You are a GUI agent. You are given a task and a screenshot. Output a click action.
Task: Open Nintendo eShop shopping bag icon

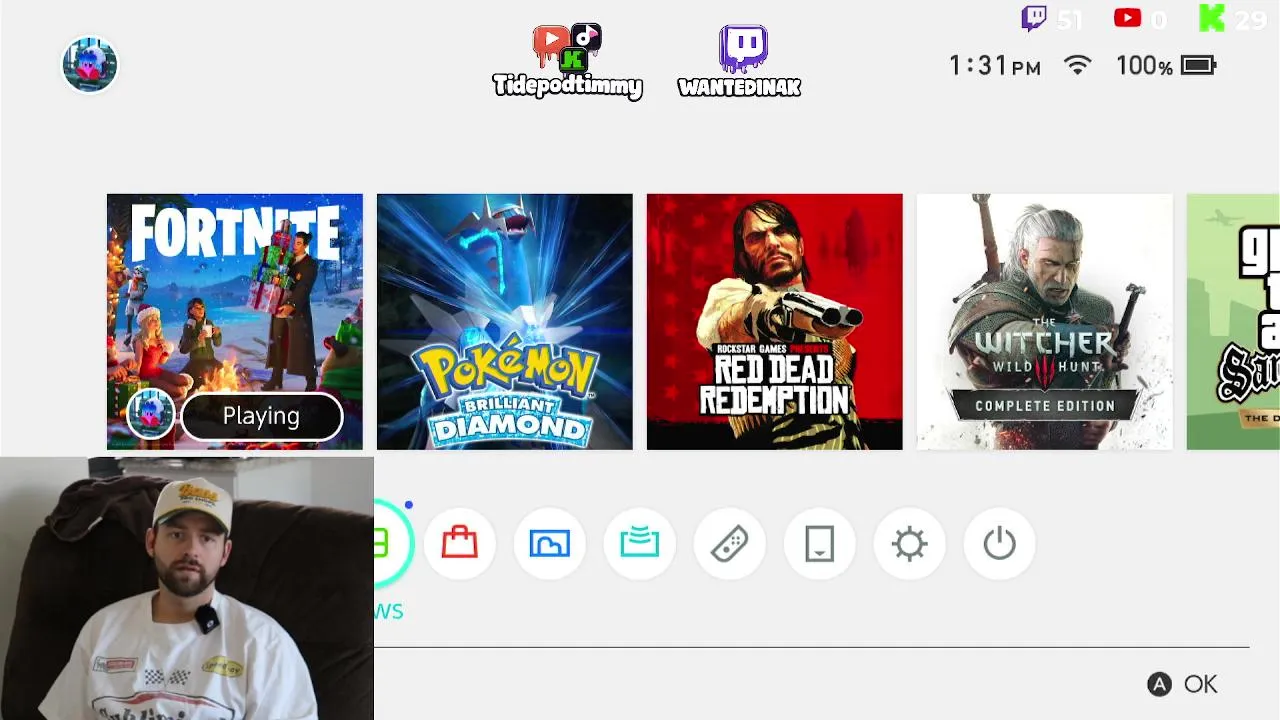point(460,543)
